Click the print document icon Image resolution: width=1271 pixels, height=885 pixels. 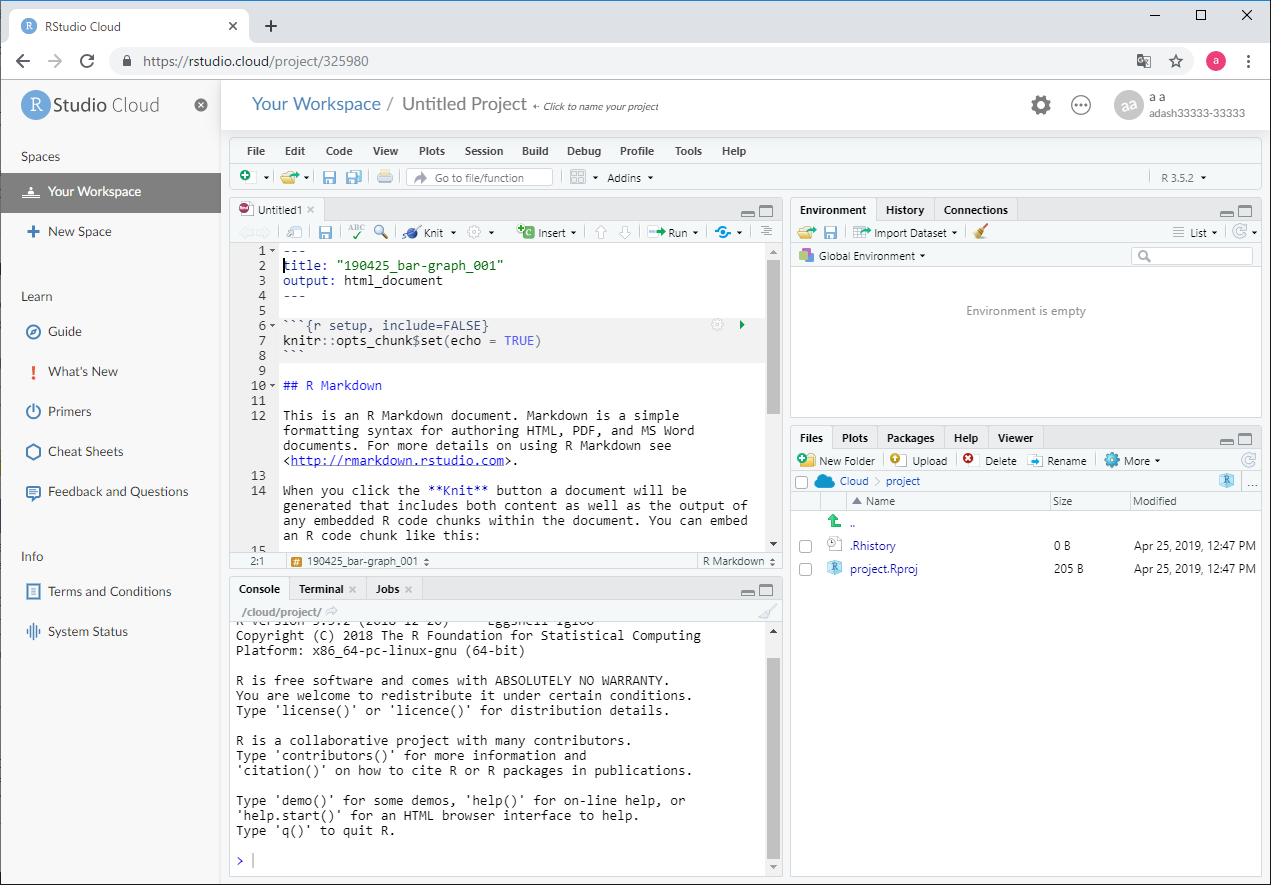385,178
